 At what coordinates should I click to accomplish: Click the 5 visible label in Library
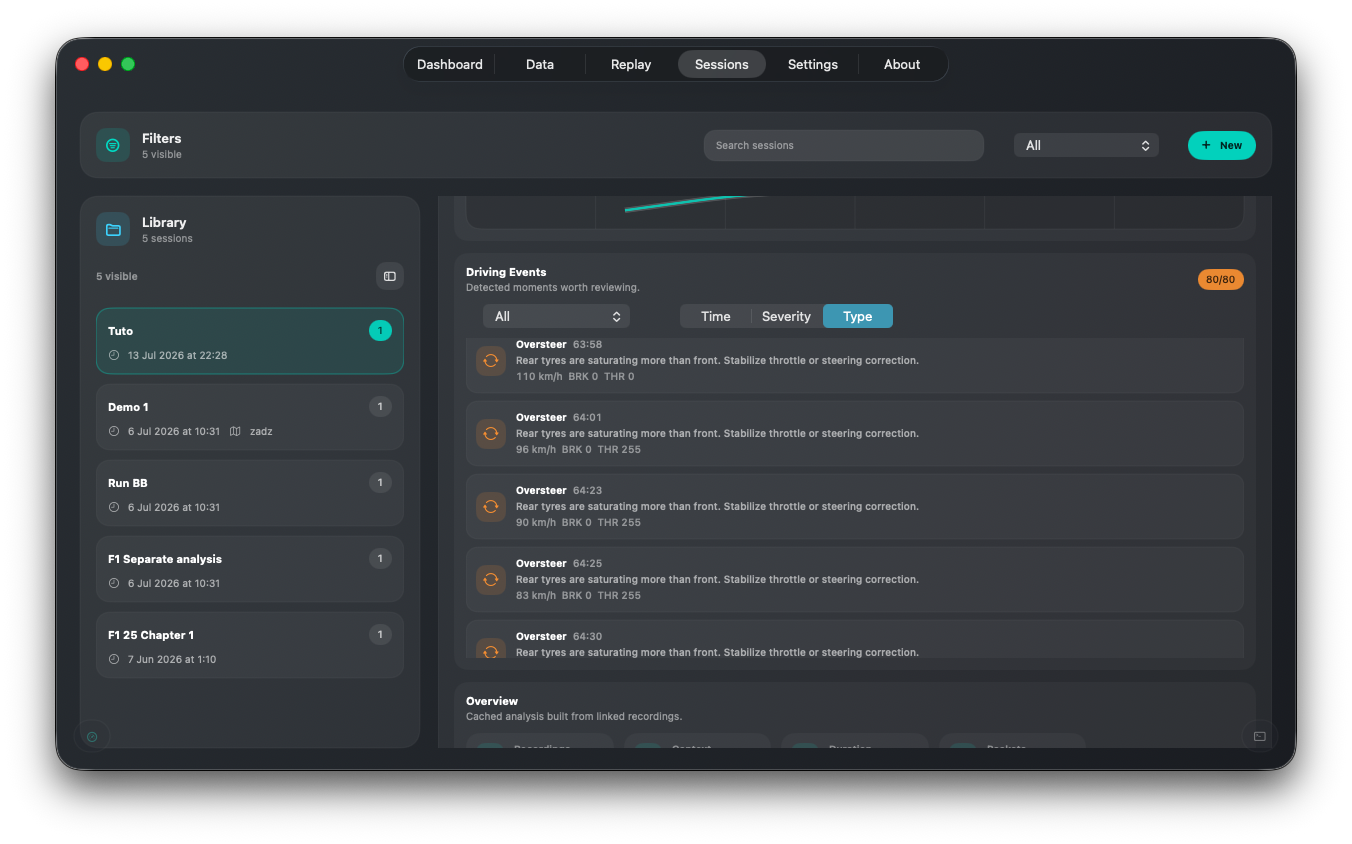pyautogui.click(x=117, y=276)
